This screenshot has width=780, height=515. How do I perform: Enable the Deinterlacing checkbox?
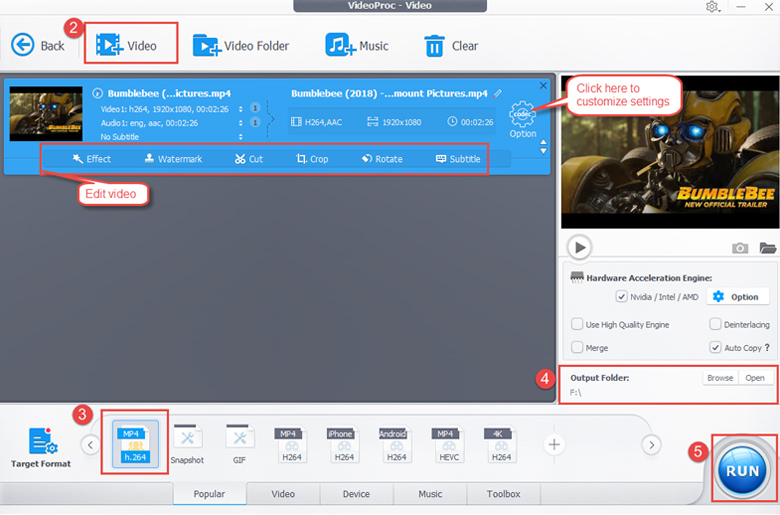pos(715,324)
